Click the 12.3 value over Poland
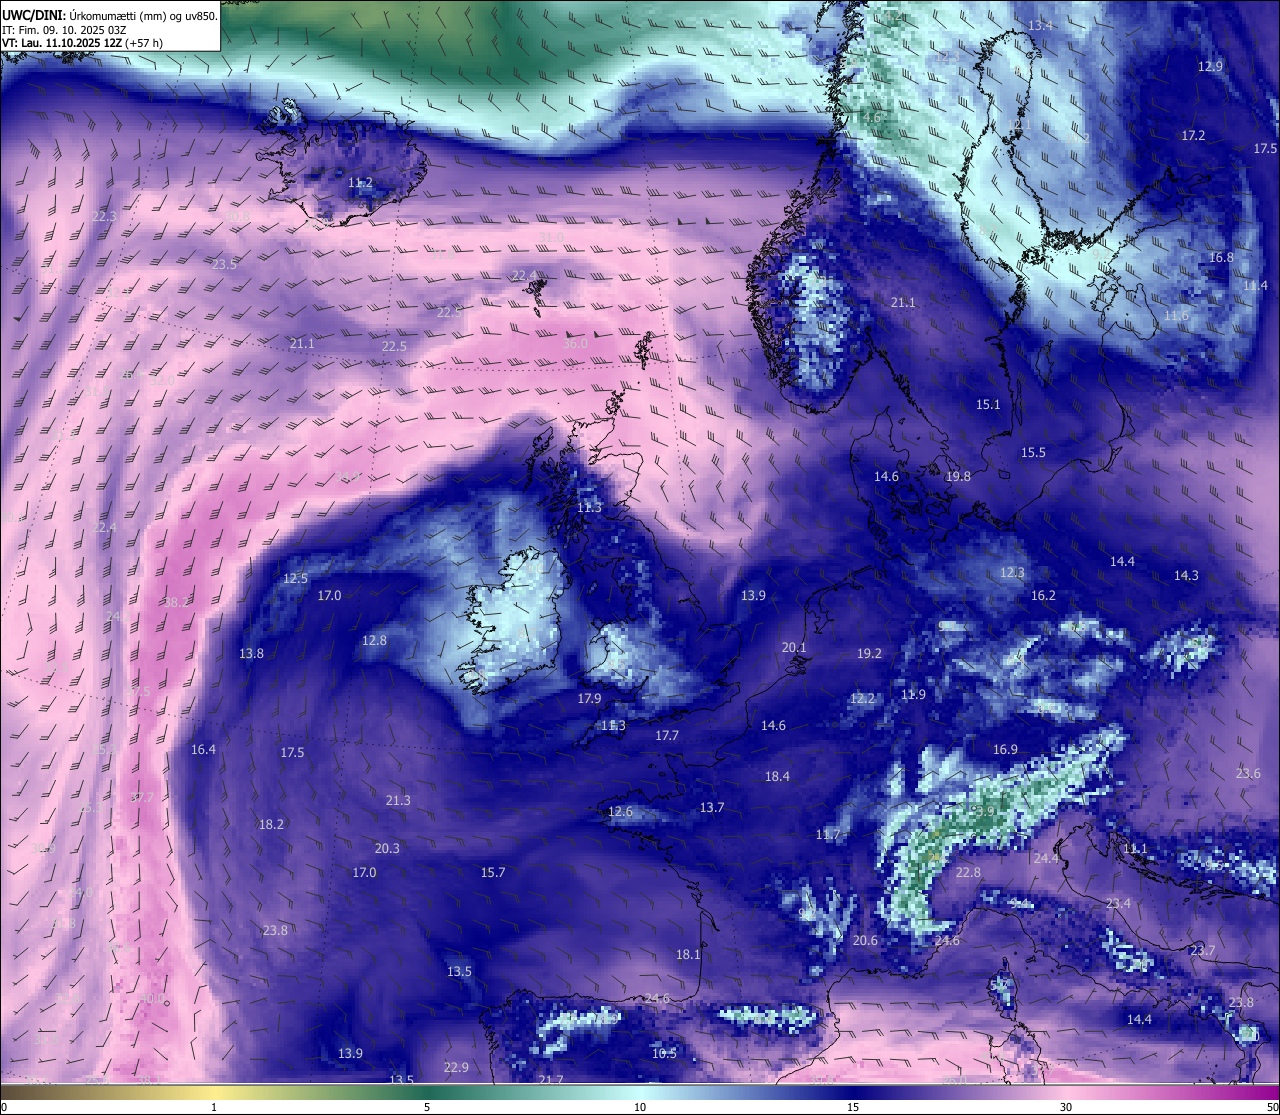 coord(1012,572)
